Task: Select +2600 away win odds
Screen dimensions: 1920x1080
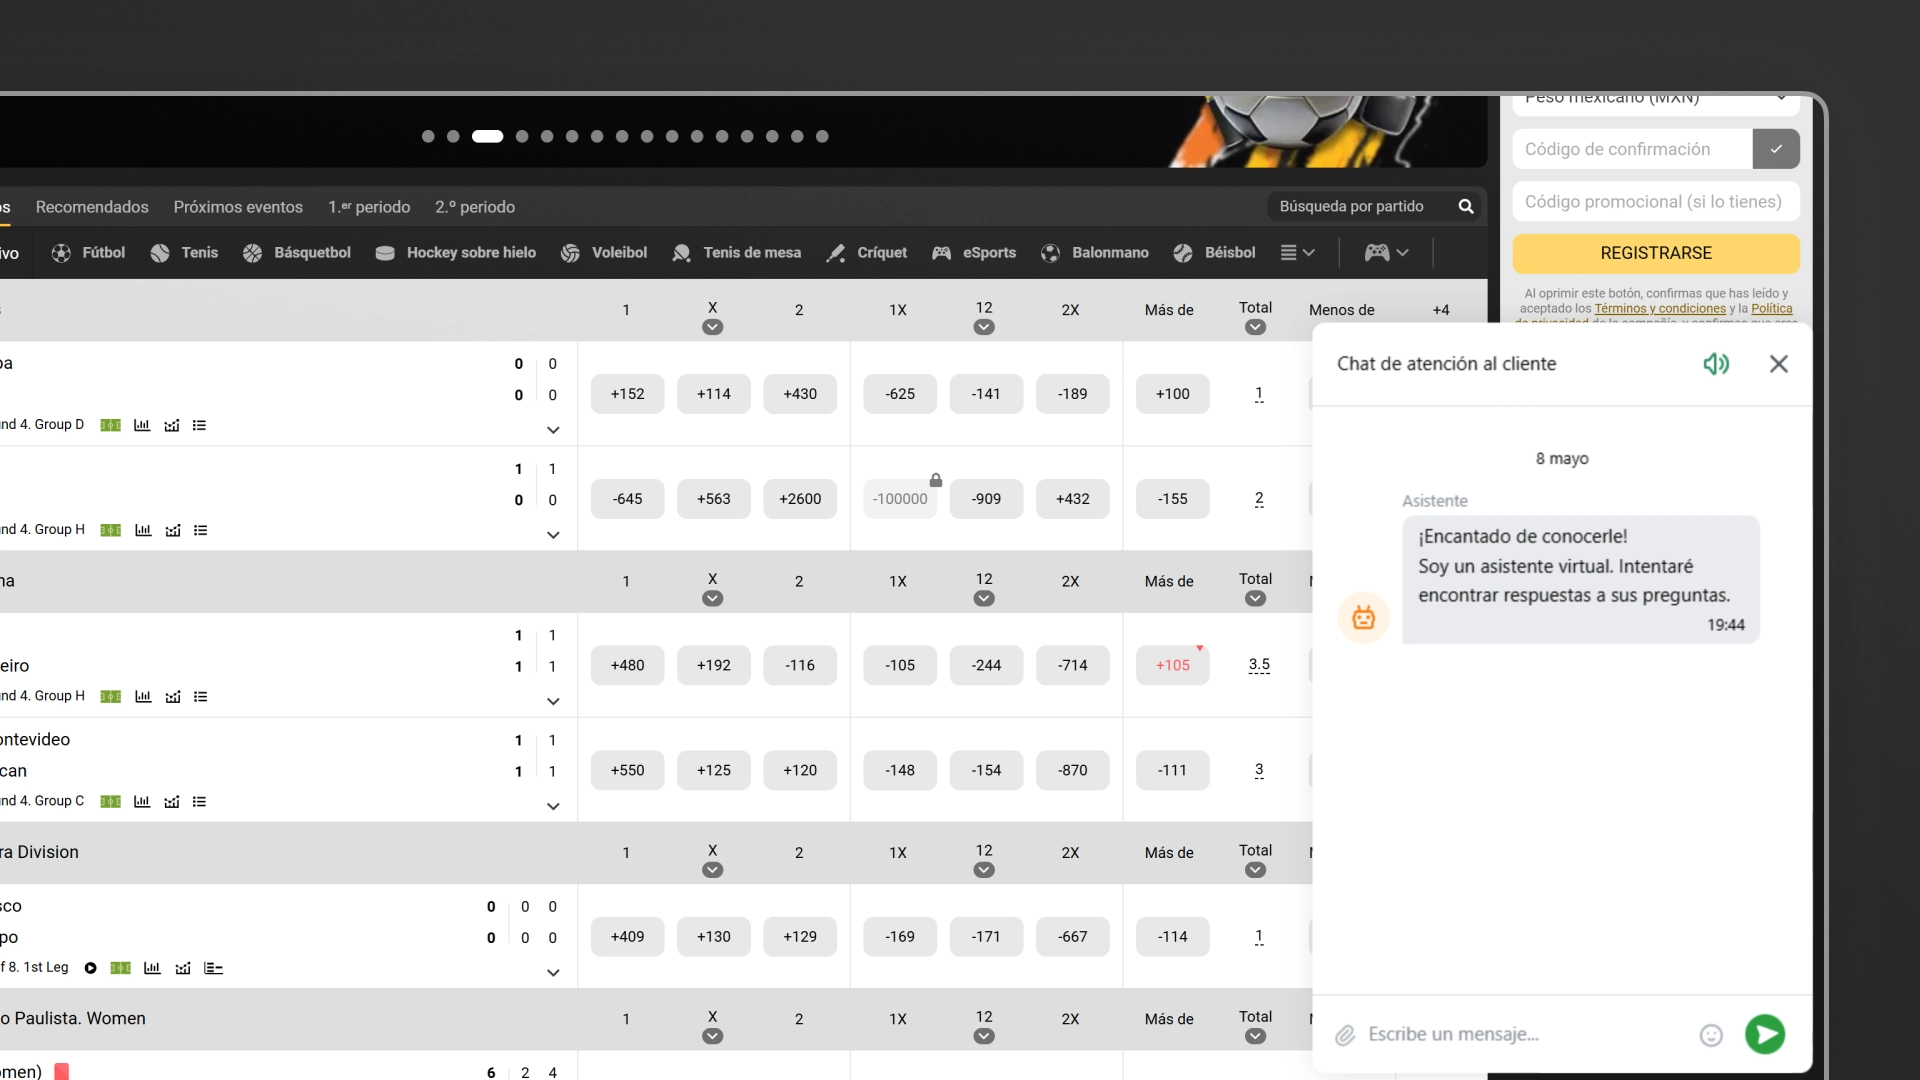Action: click(x=800, y=499)
